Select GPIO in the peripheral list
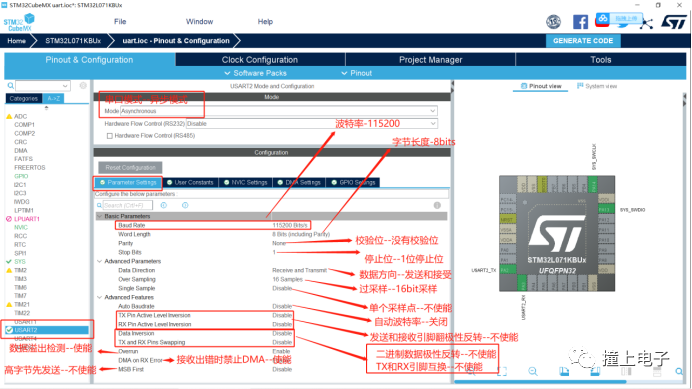 coord(21,176)
